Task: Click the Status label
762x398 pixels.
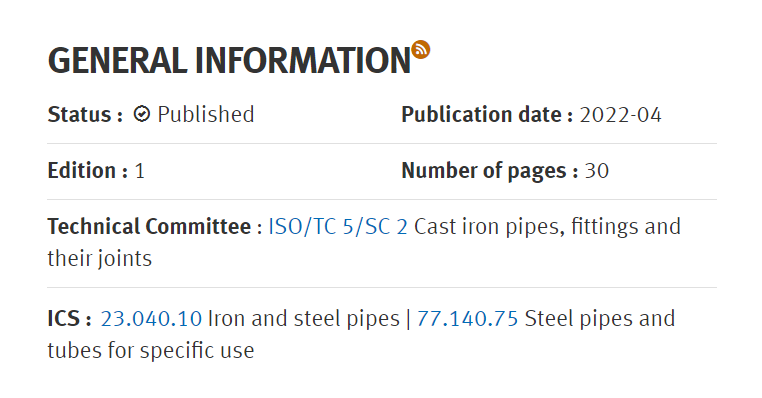Action: (85, 115)
